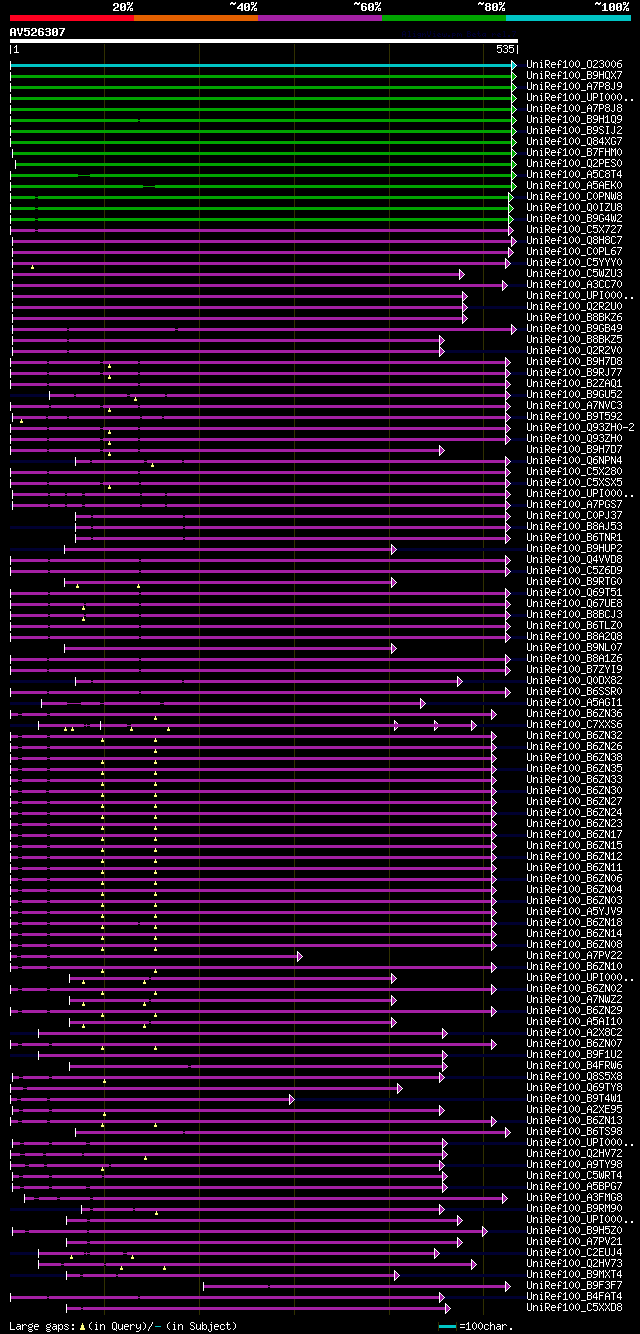Open the UniRef100_A7P8J9 hit label
This screenshot has height=1334, width=640.
(x=573, y=86)
